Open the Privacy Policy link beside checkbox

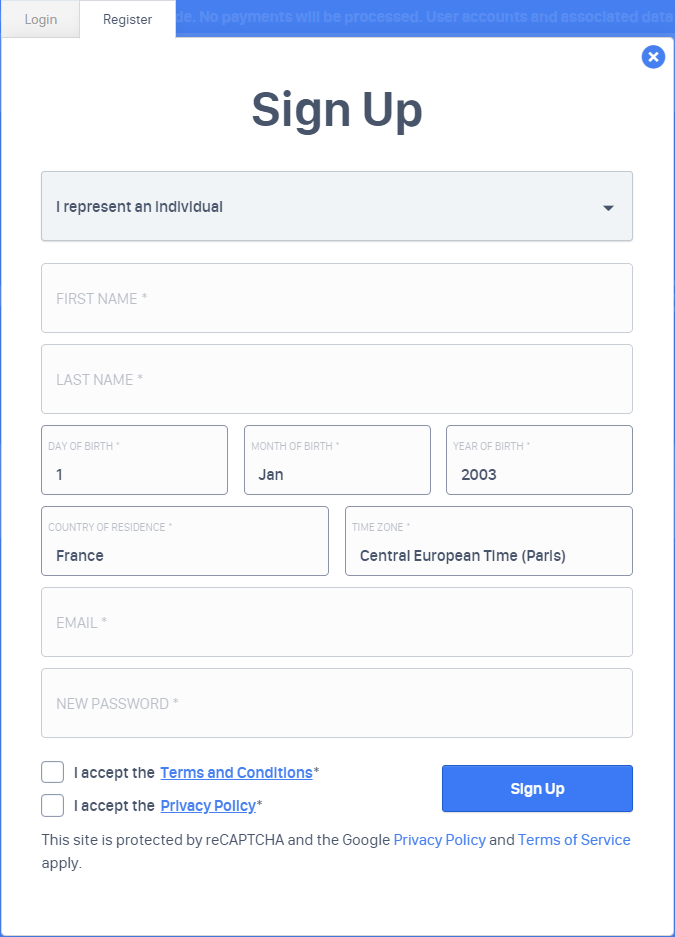point(208,806)
